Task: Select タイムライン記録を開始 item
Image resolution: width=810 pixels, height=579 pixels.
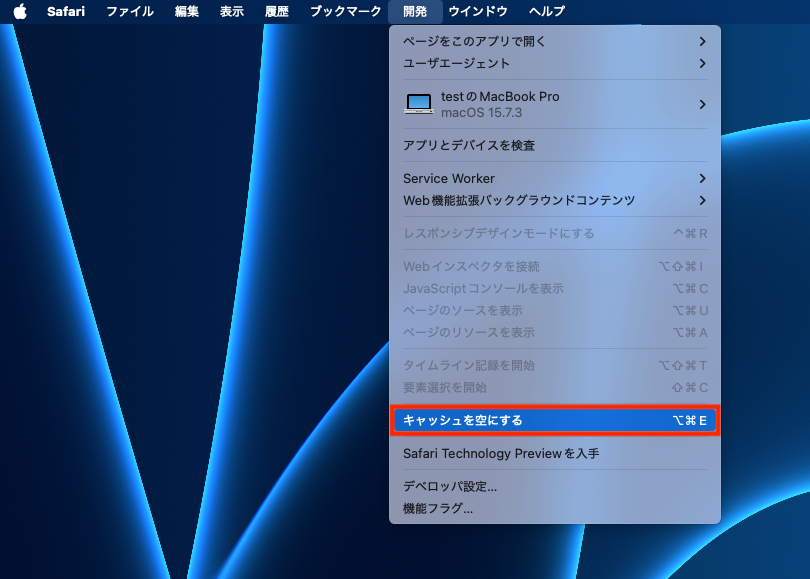Action: pyautogui.click(x=555, y=366)
